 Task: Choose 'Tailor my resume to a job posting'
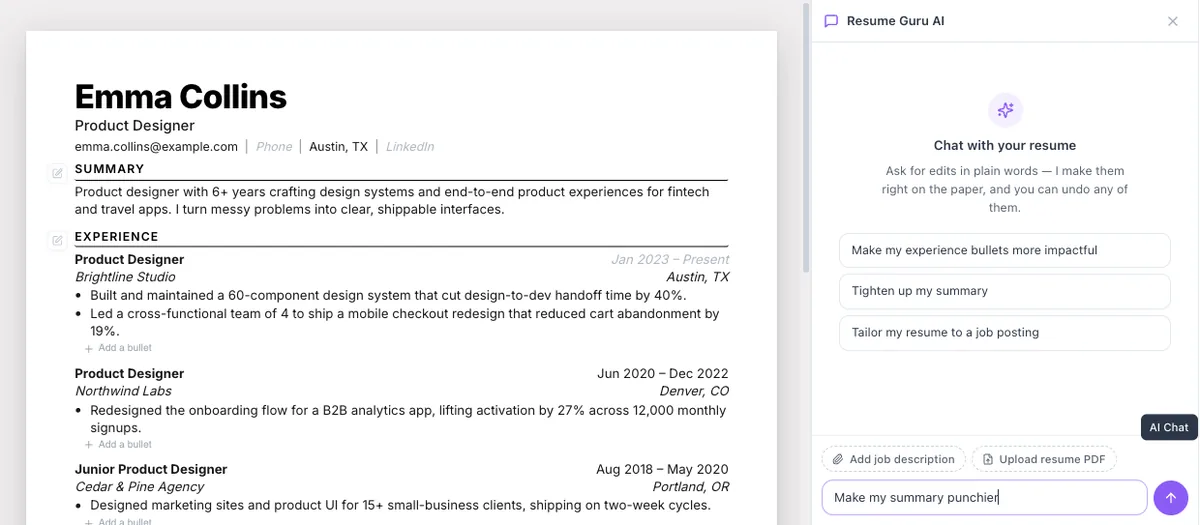point(1005,332)
